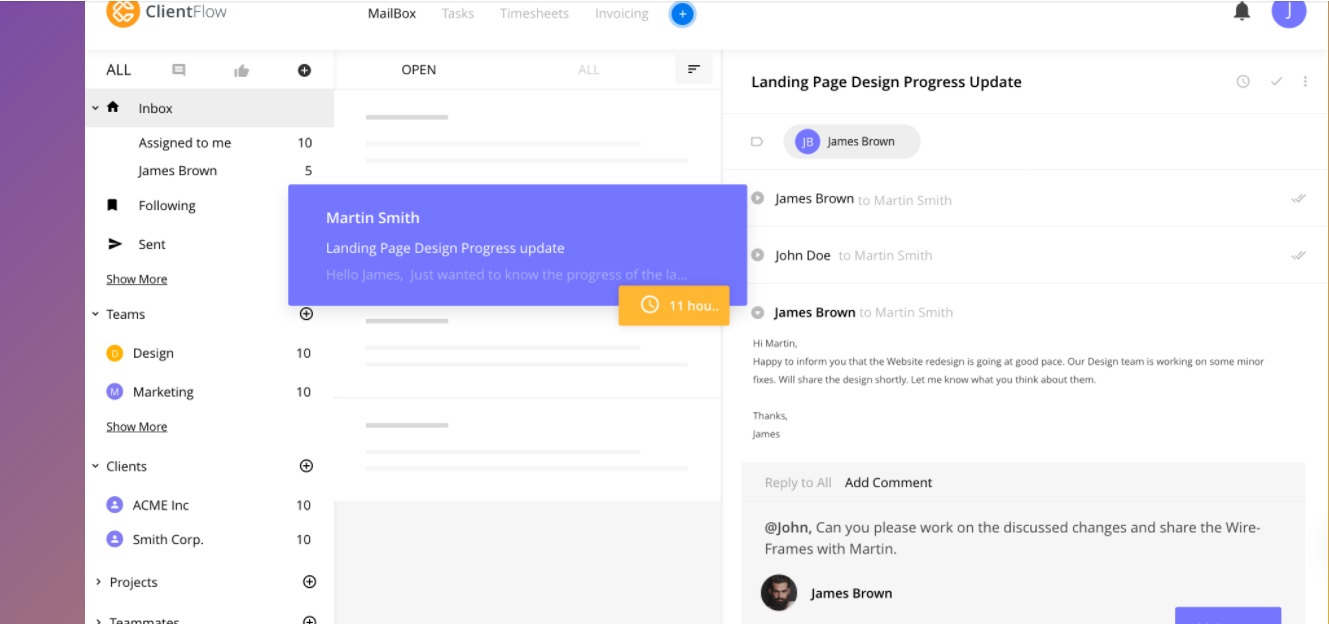Click the ACME Inc client icon
Viewport: 1329px width, 624px height.
(x=114, y=505)
